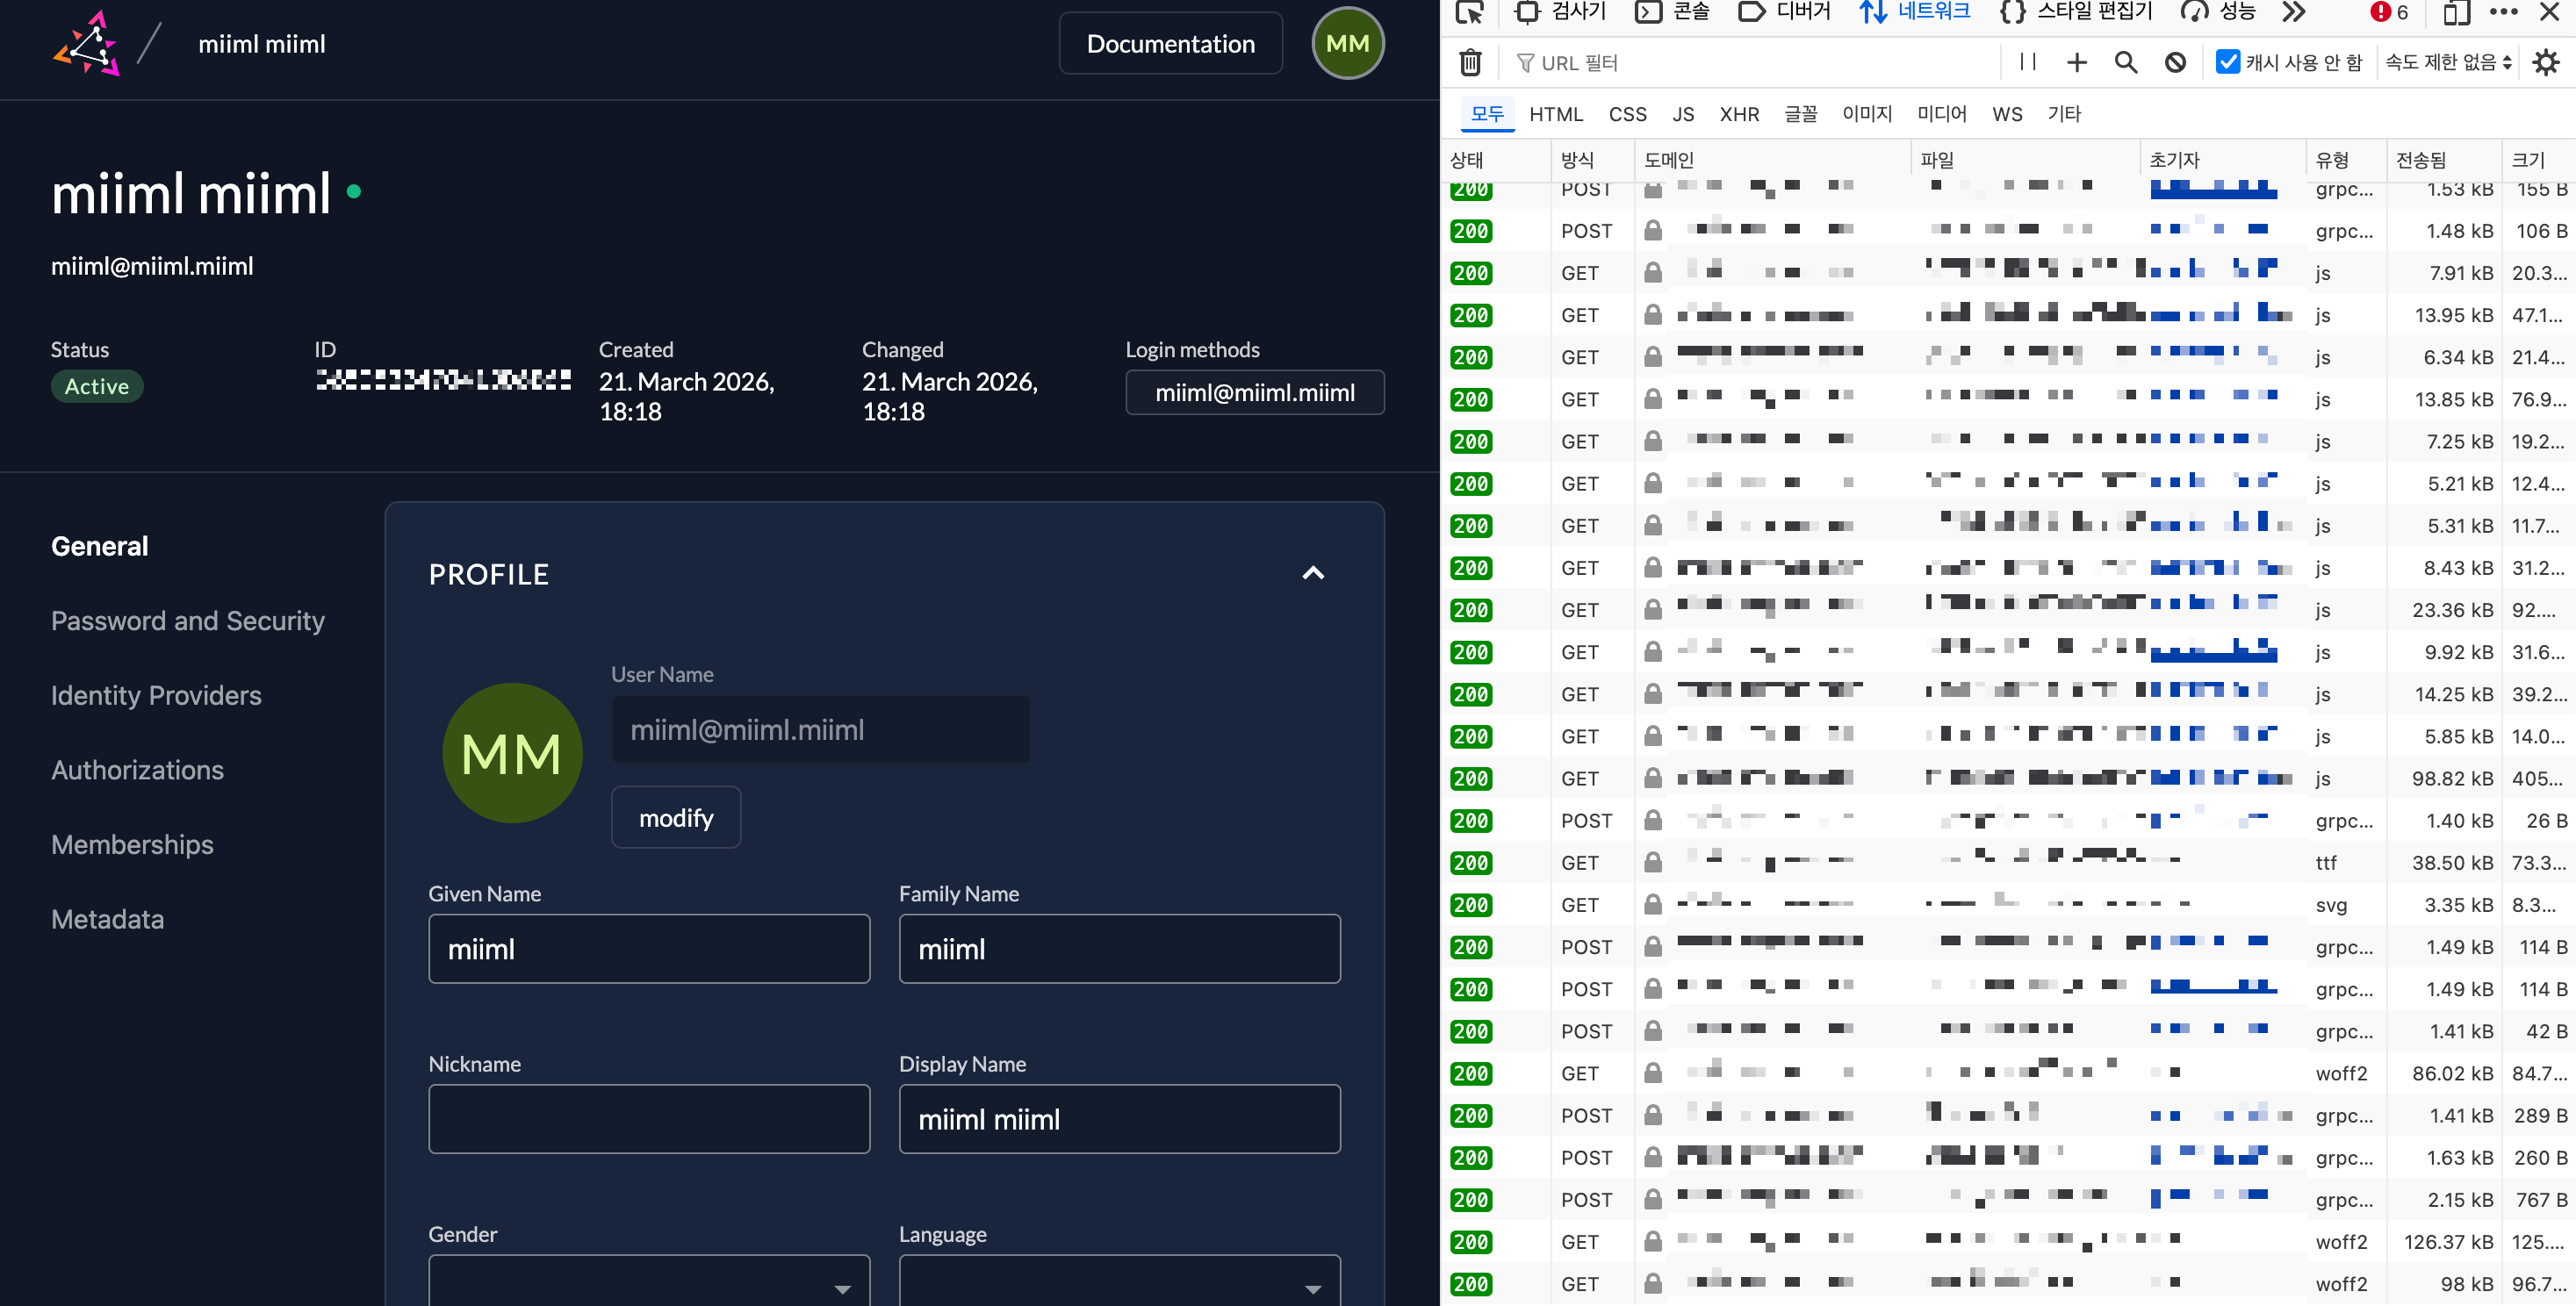Show all requests (모두) filter
Viewport: 2576px width, 1306px height.
pos(1487,114)
